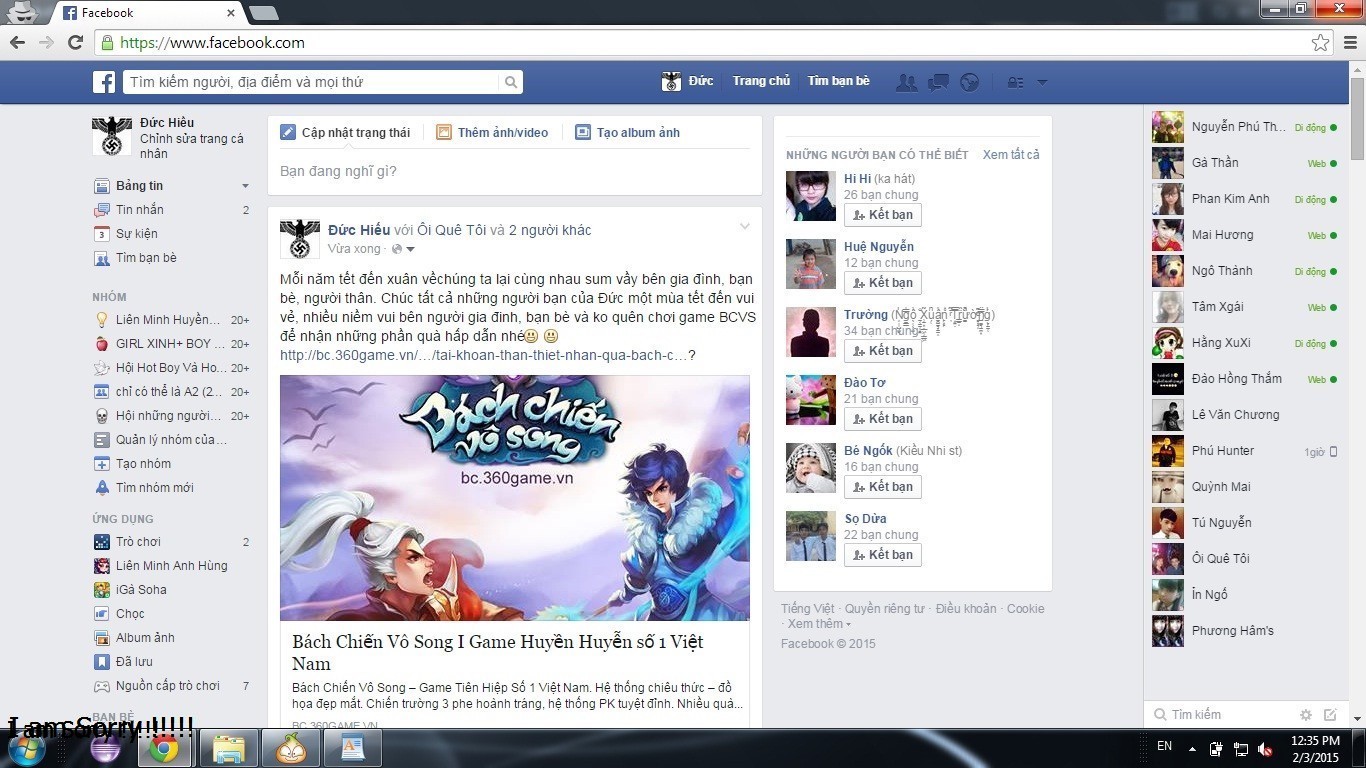Click the Xem tất cả link
This screenshot has height=768, width=1366.
pos(1010,155)
